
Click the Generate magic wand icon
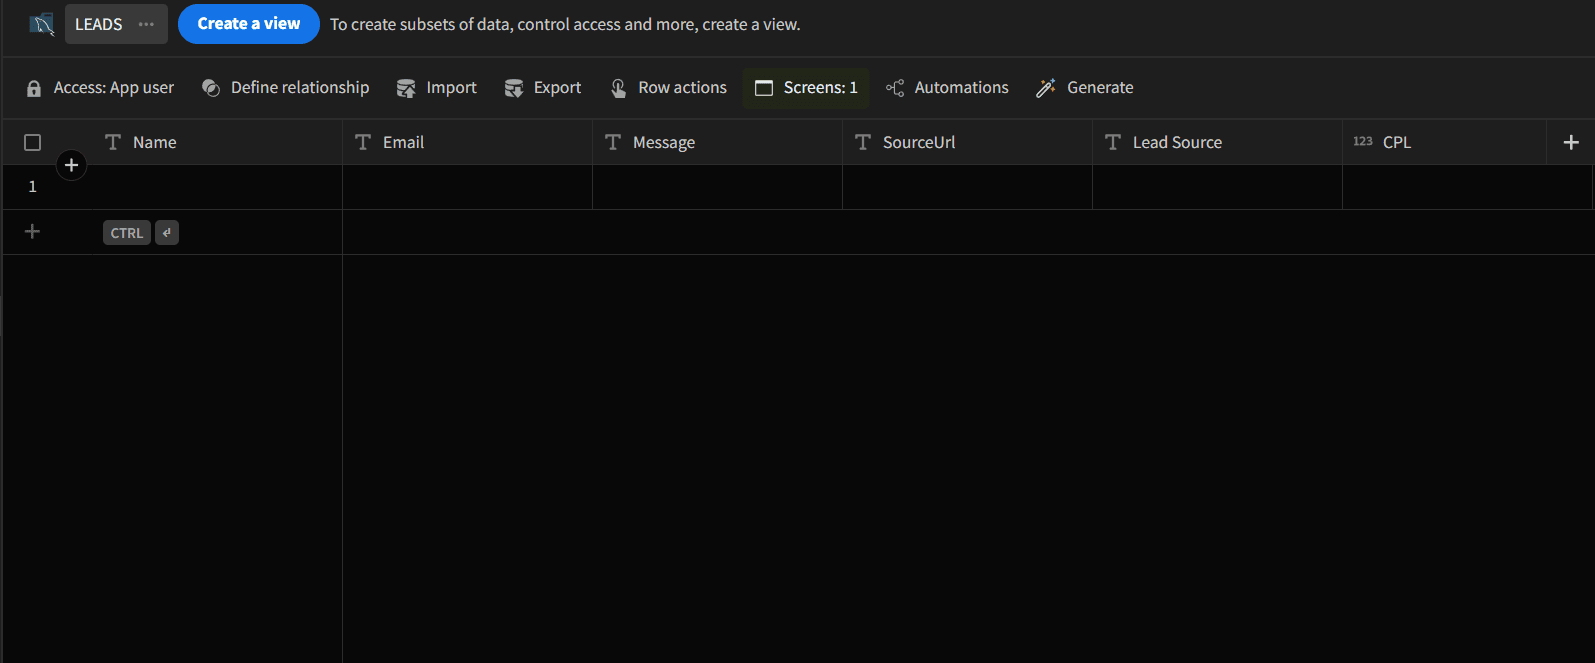click(x=1046, y=88)
